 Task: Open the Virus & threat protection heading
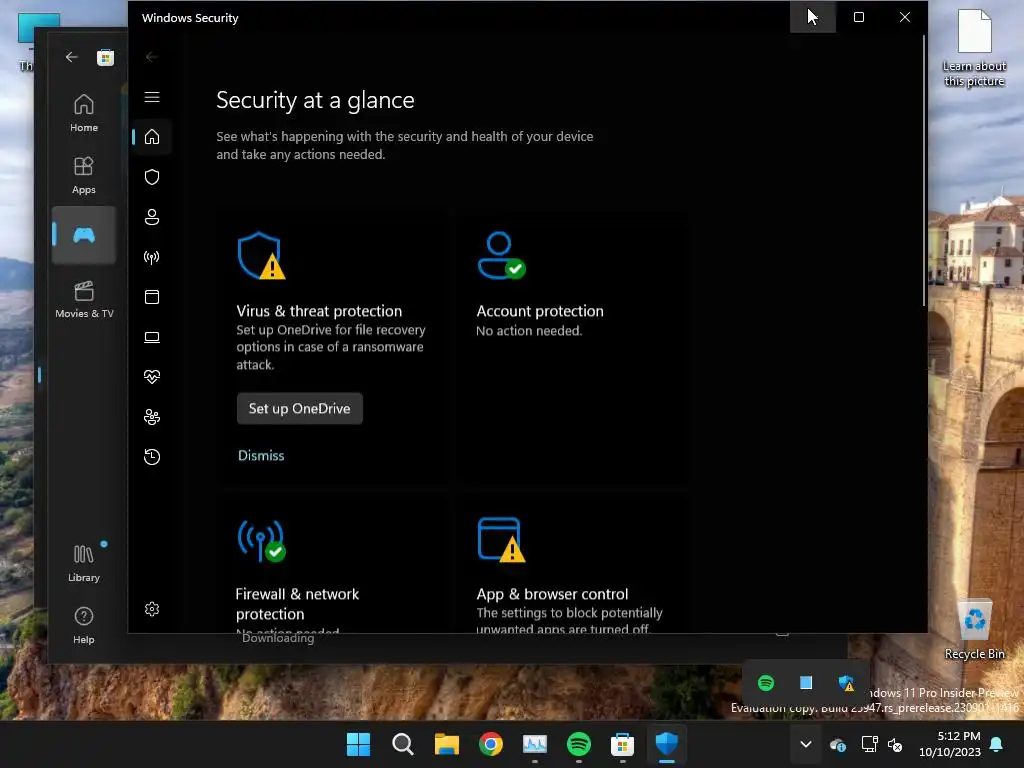(x=319, y=311)
